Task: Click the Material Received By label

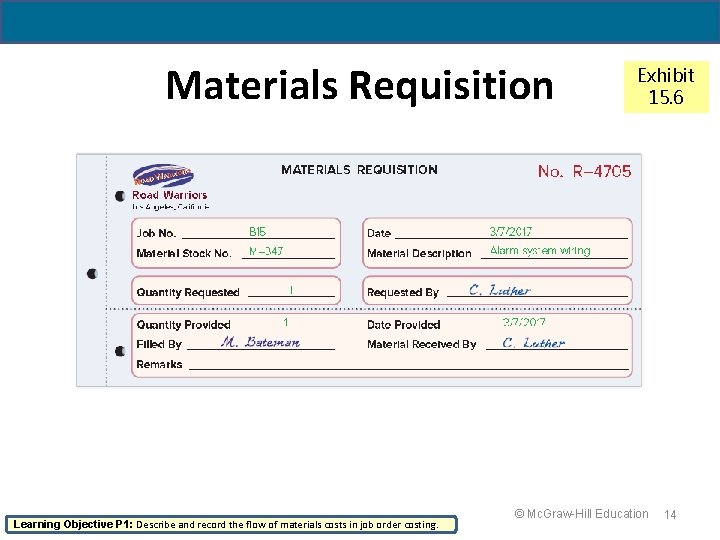Action: pos(422,344)
